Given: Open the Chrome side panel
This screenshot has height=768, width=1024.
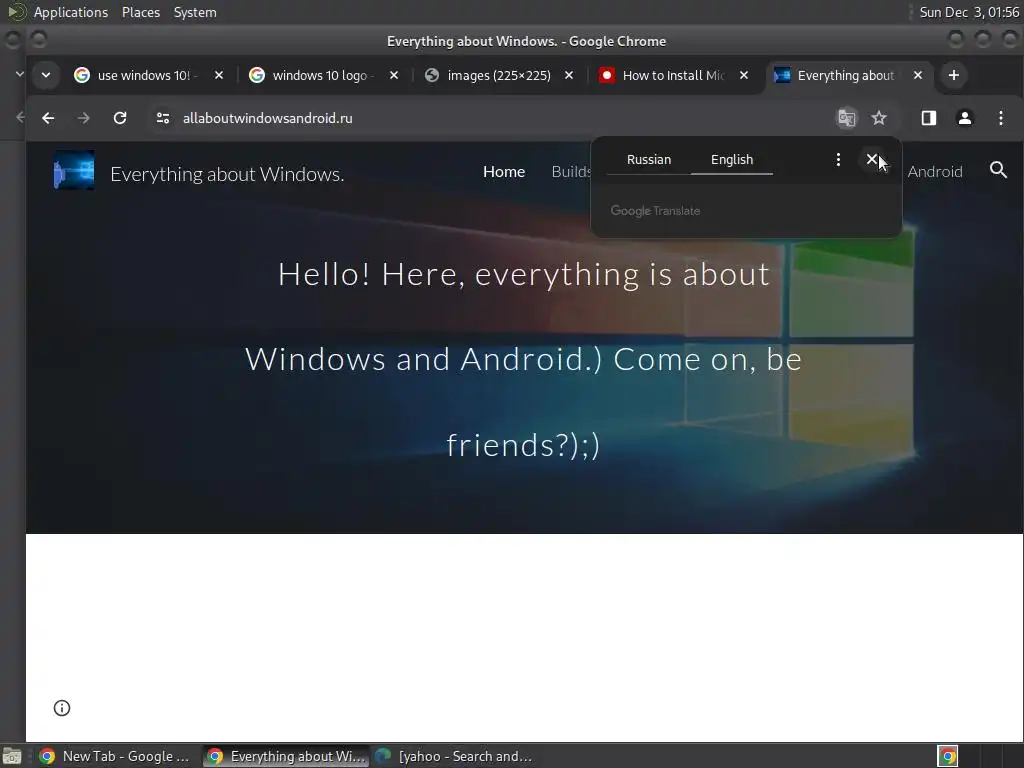Looking at the screenshot, I should pyautogui.click(x=929, y=118).
